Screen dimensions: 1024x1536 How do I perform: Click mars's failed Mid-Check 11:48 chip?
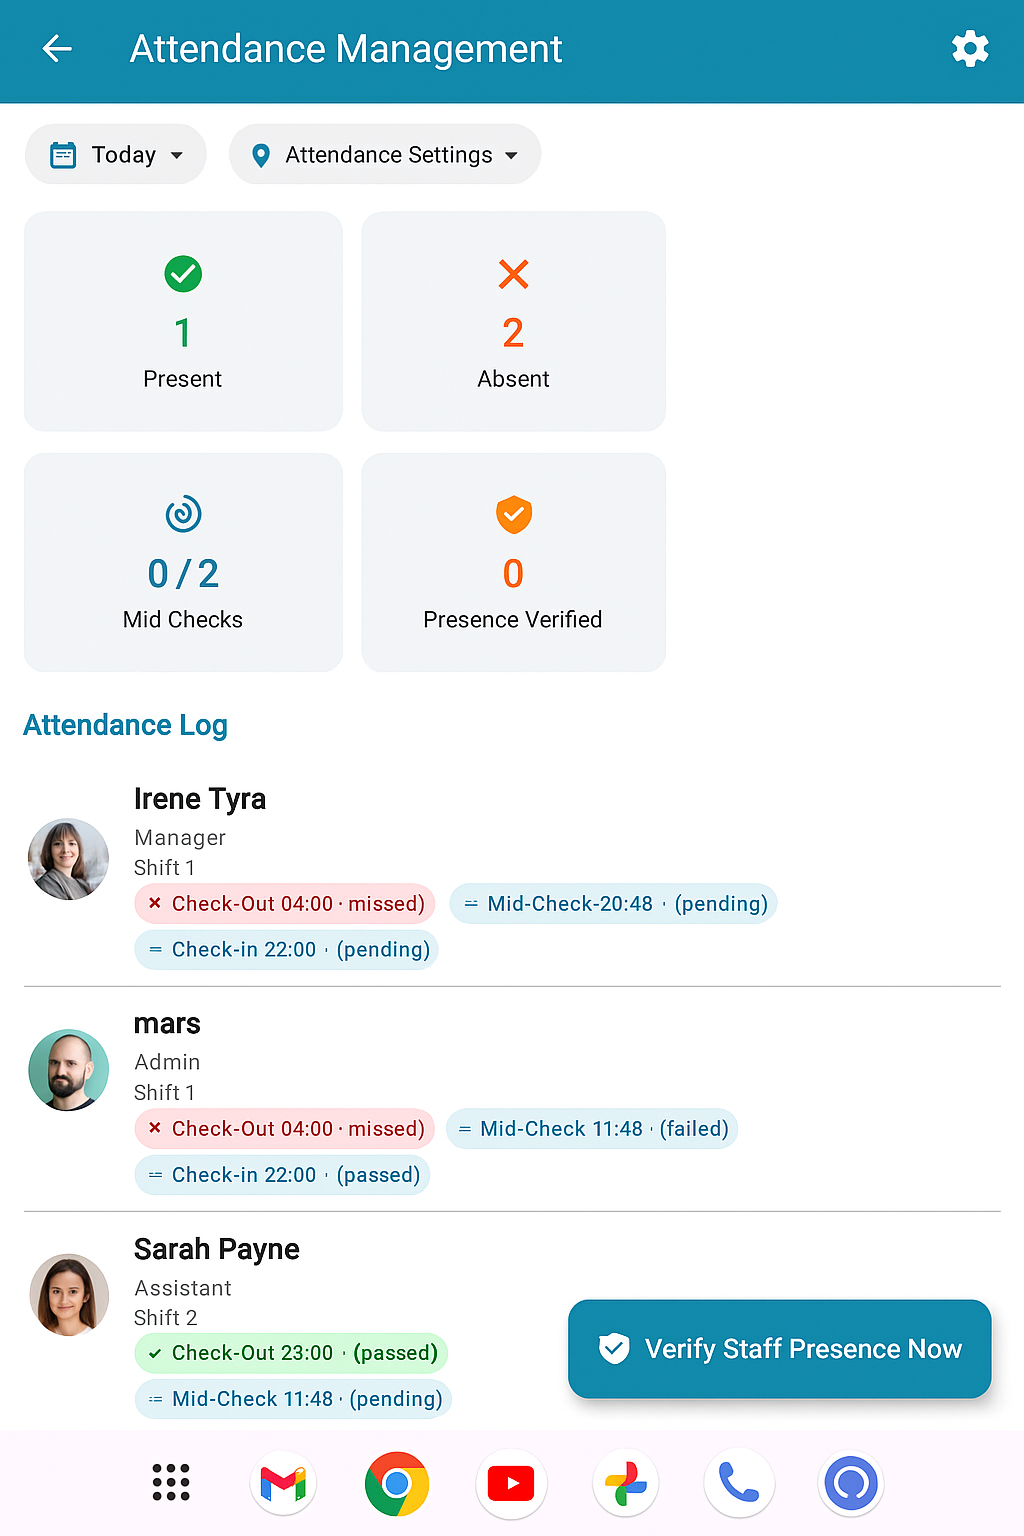click(591, 1128)
